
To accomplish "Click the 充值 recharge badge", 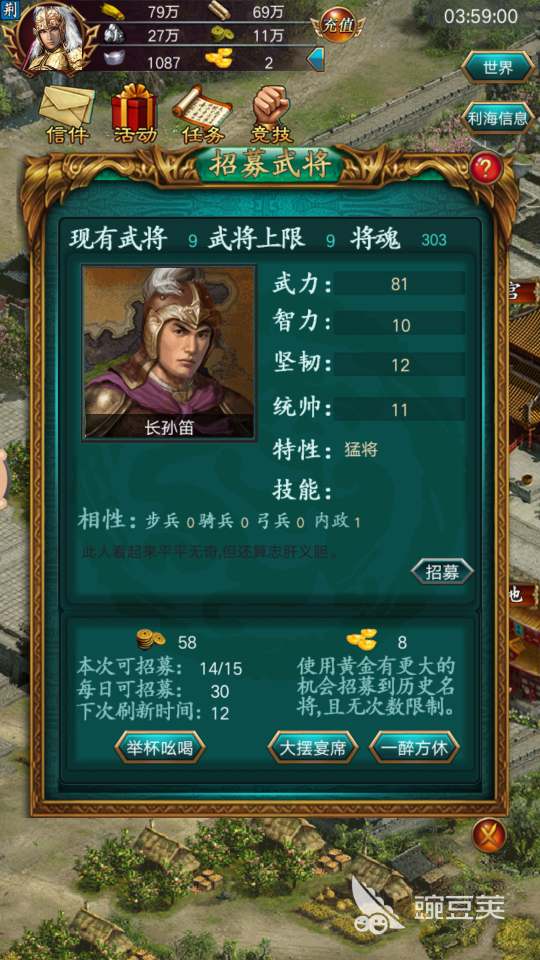I will (338, 26).
